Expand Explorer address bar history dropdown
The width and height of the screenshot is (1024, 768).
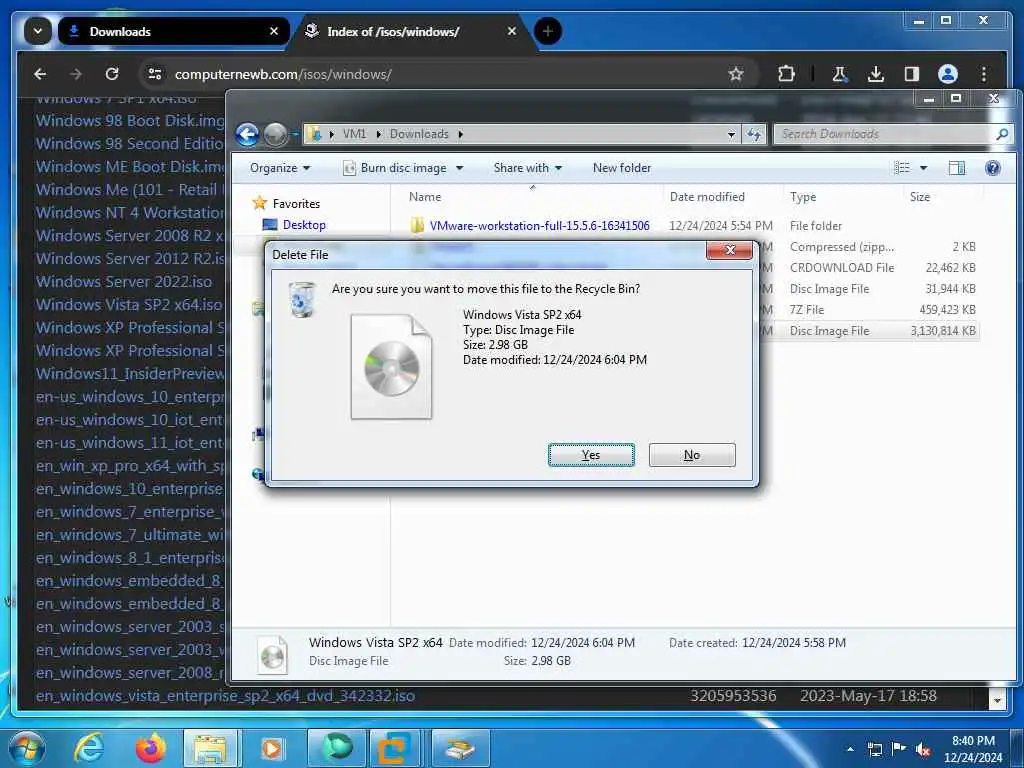click(731, 135)
